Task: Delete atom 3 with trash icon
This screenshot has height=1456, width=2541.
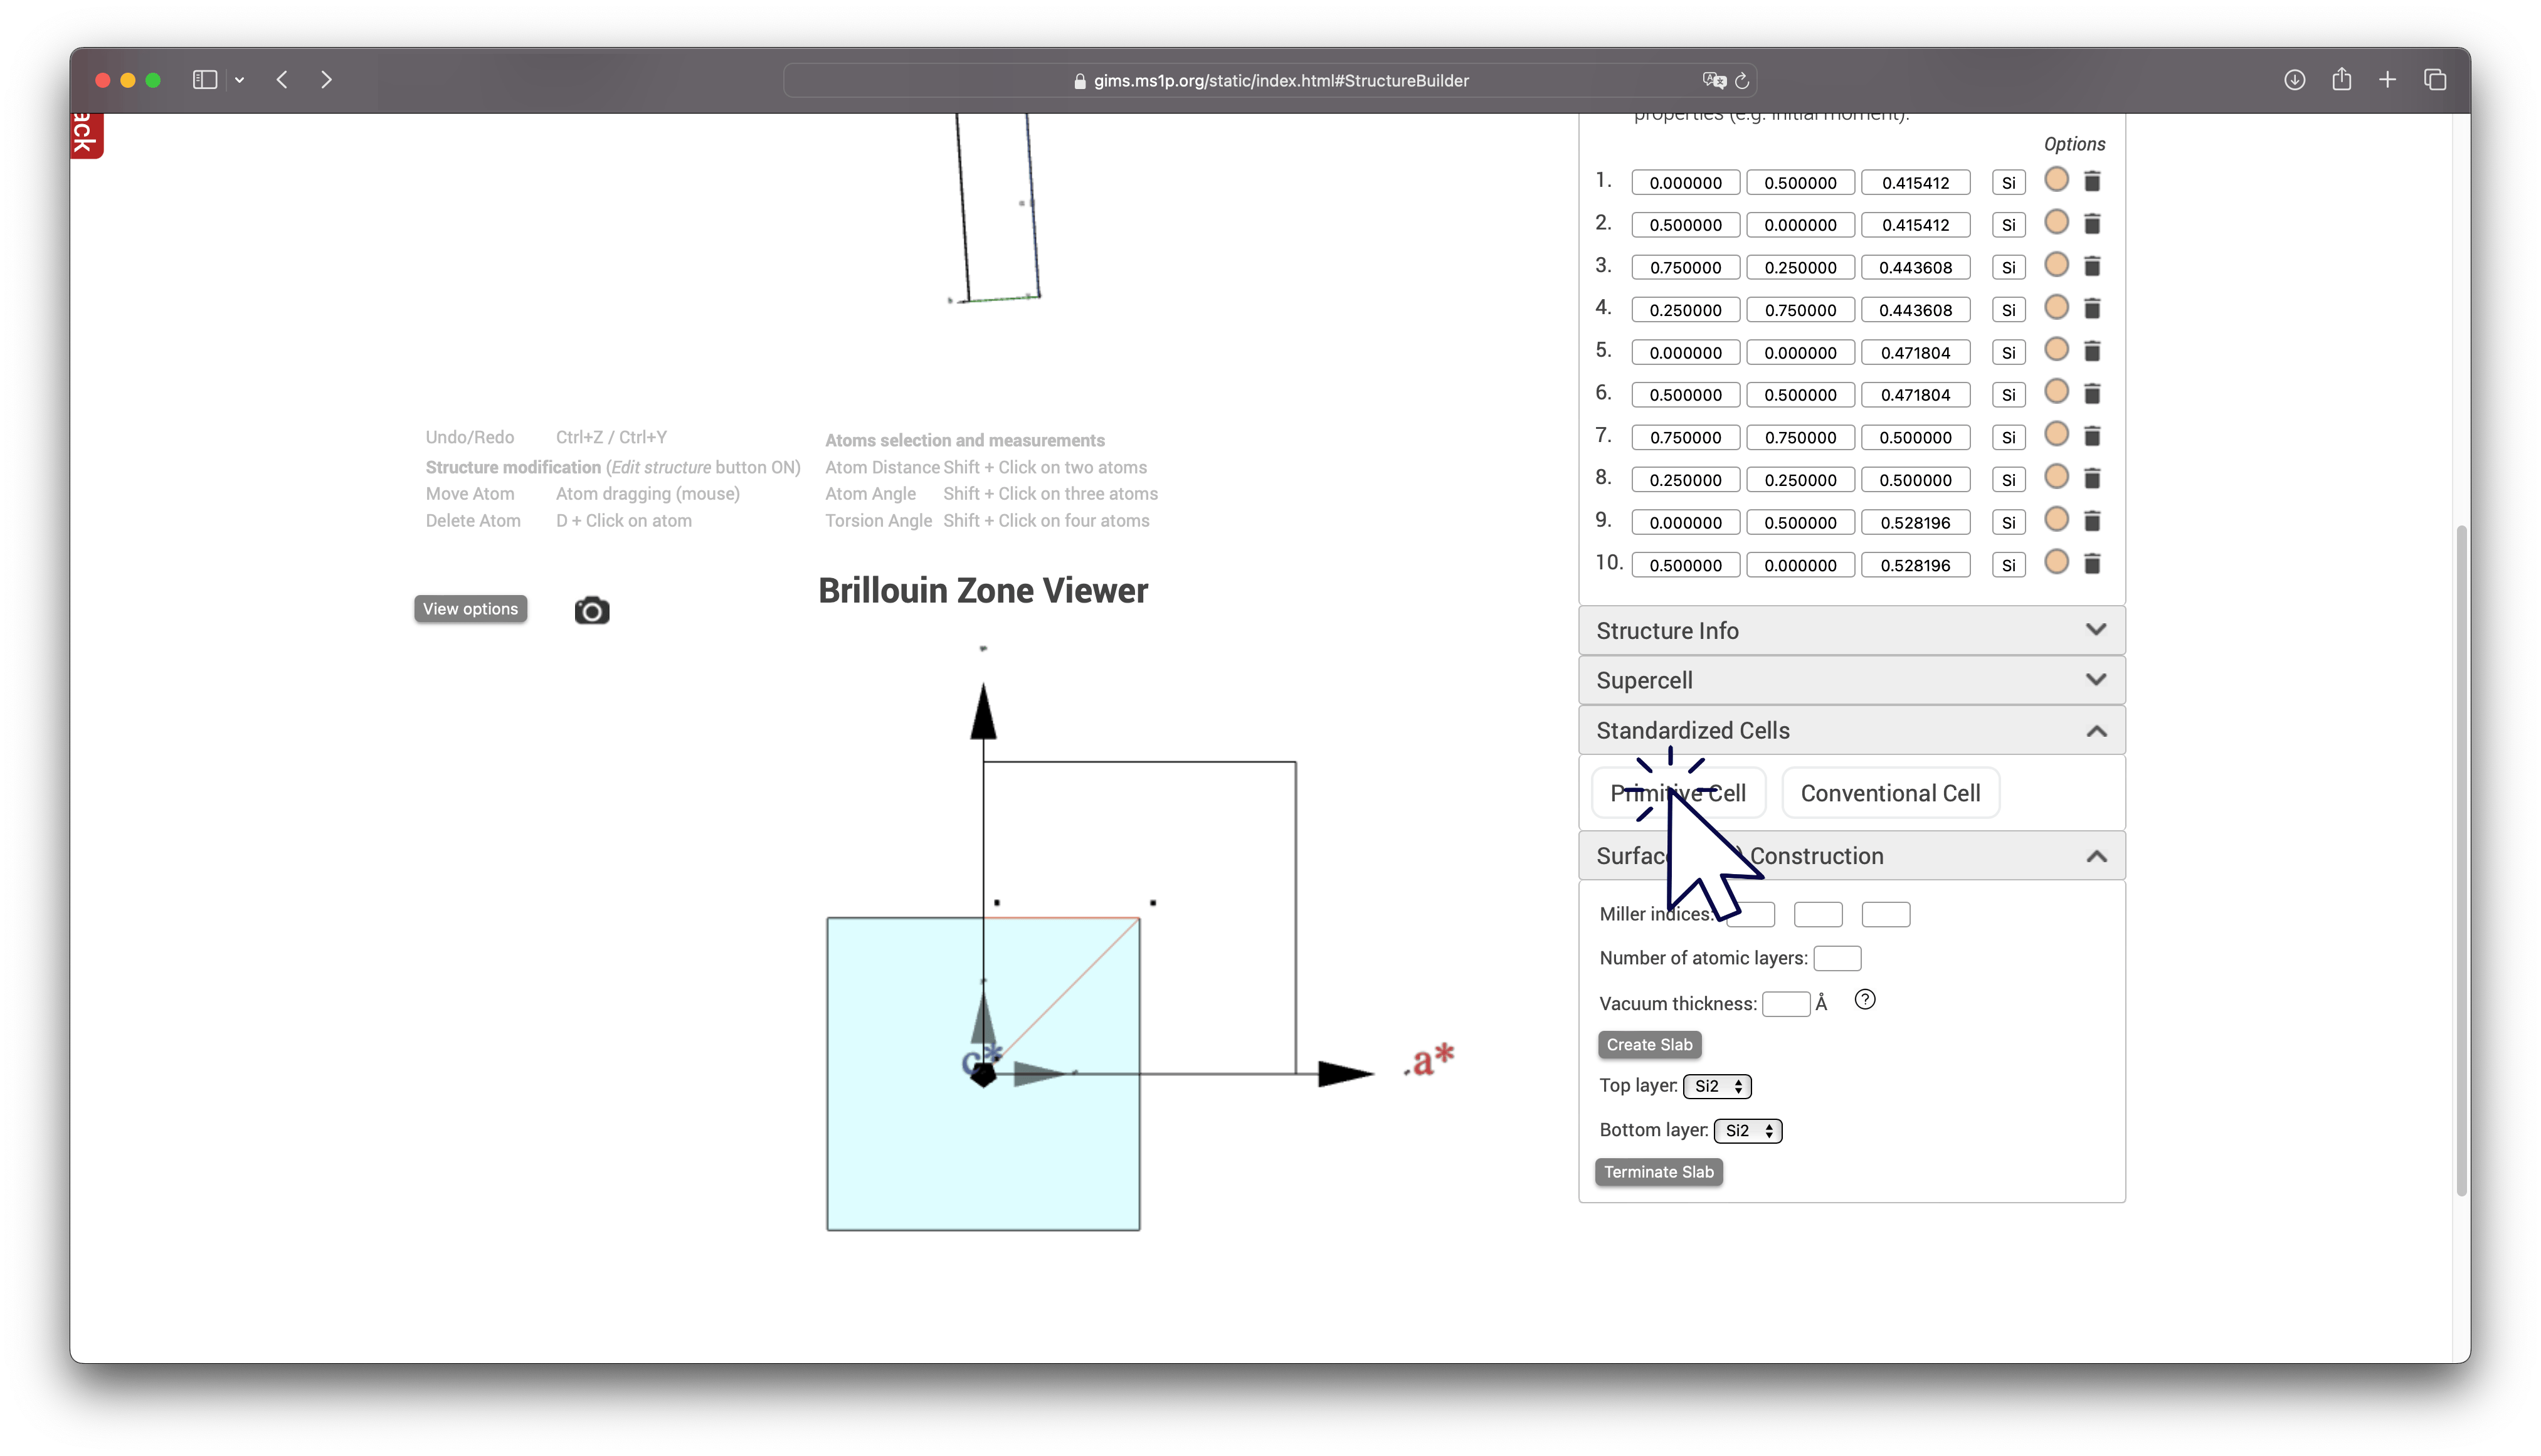Action: click(x=2092, y=266)
